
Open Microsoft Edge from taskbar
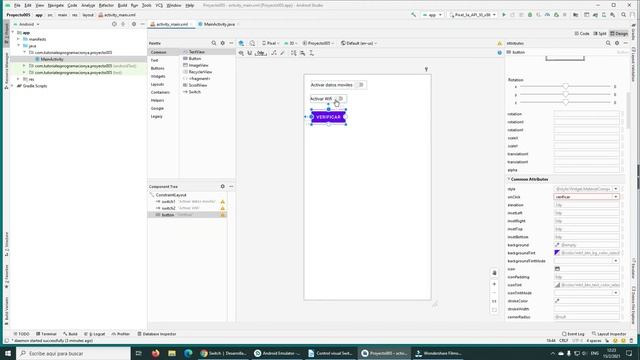click(188, 353)
